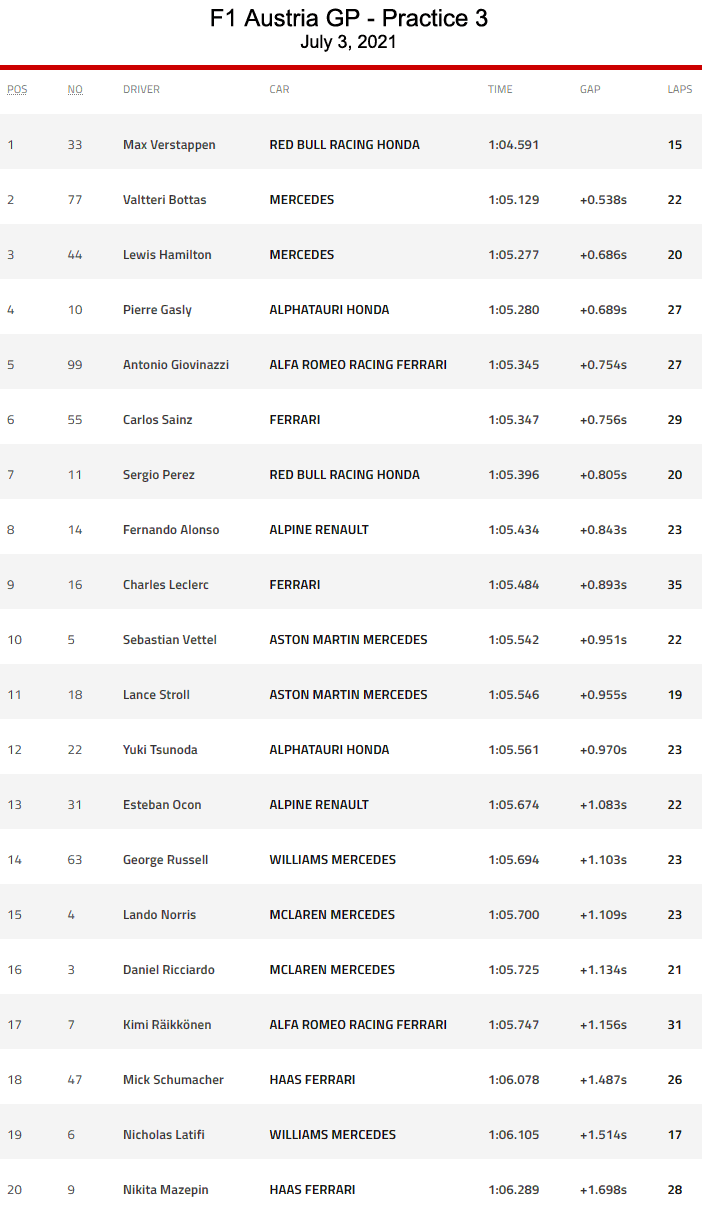Click Antonio Giovinazzi's driver name
The height and width of the screenshot is (1208, 702).
(176, 365)
